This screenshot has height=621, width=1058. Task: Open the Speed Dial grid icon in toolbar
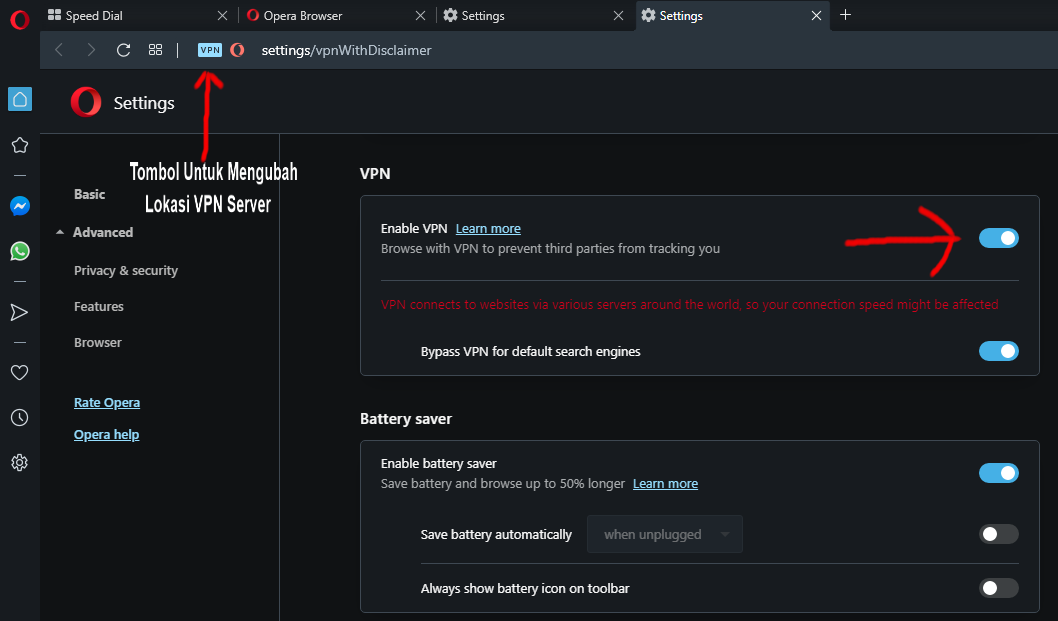pyautogui.click(x=155, y=50)
